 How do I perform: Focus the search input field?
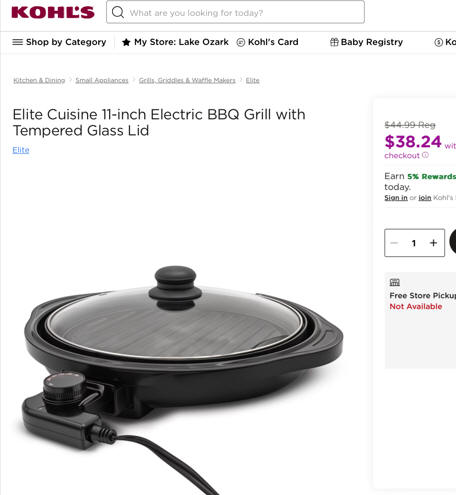point(235,12)
